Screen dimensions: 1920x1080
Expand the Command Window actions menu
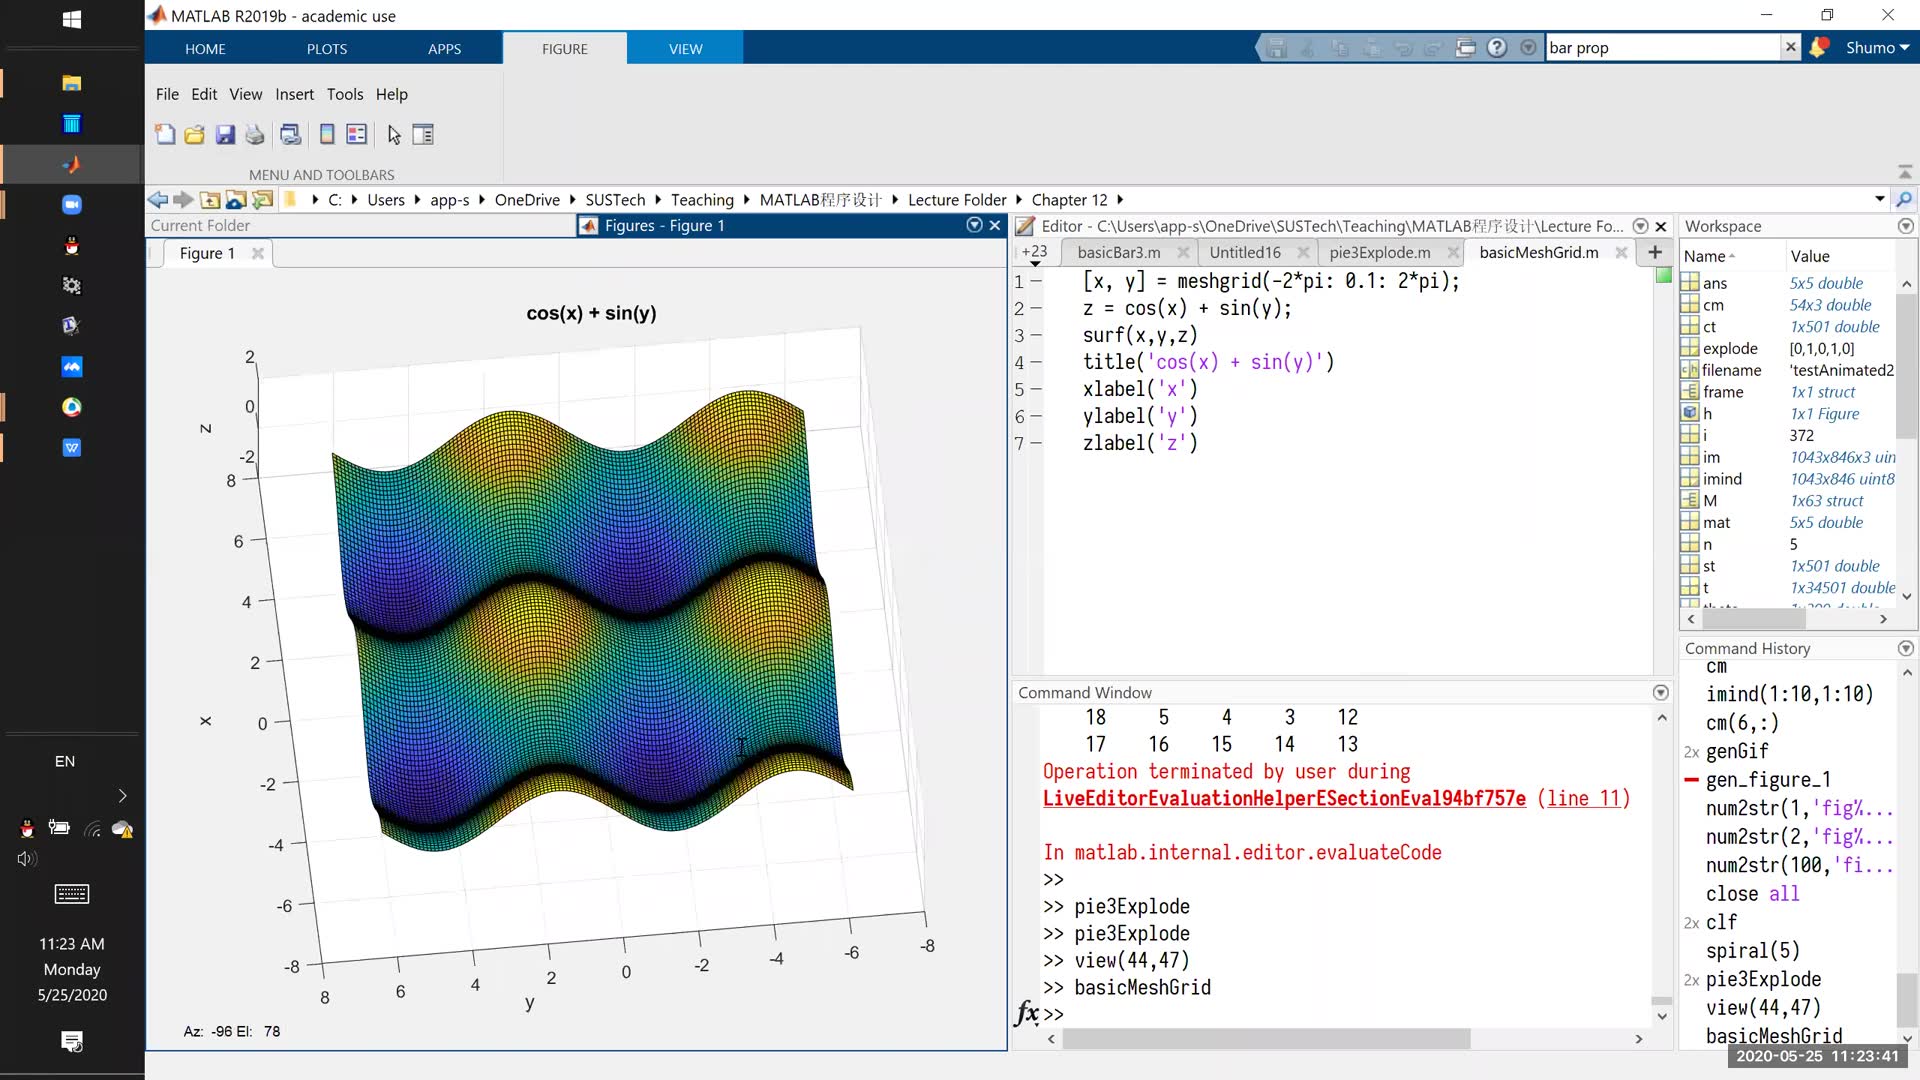pos(1661,692)
